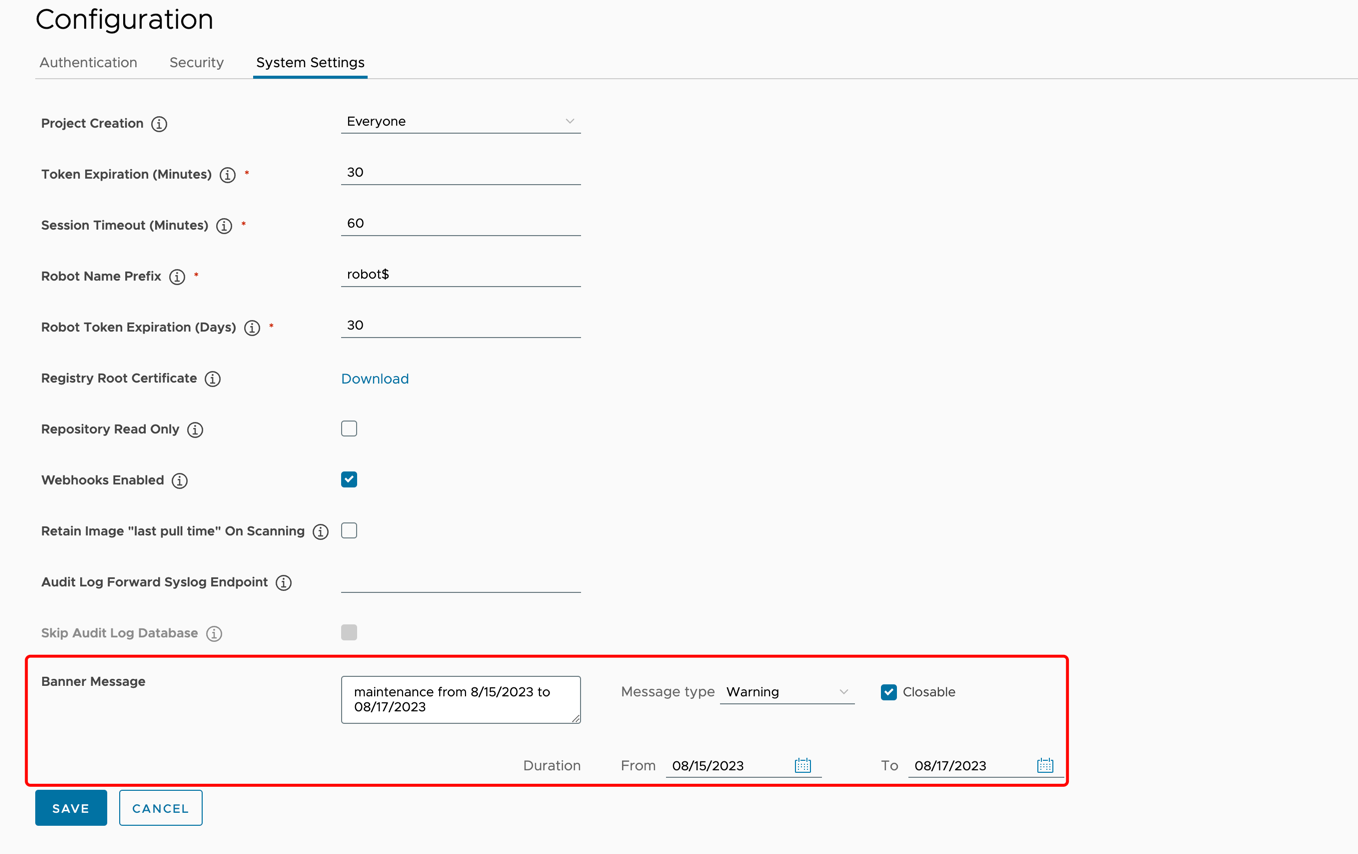Viewport: 1358px width, 854px height.
Task: Toggle the Closable banner checkbox
Action: (x=889, y=692)
